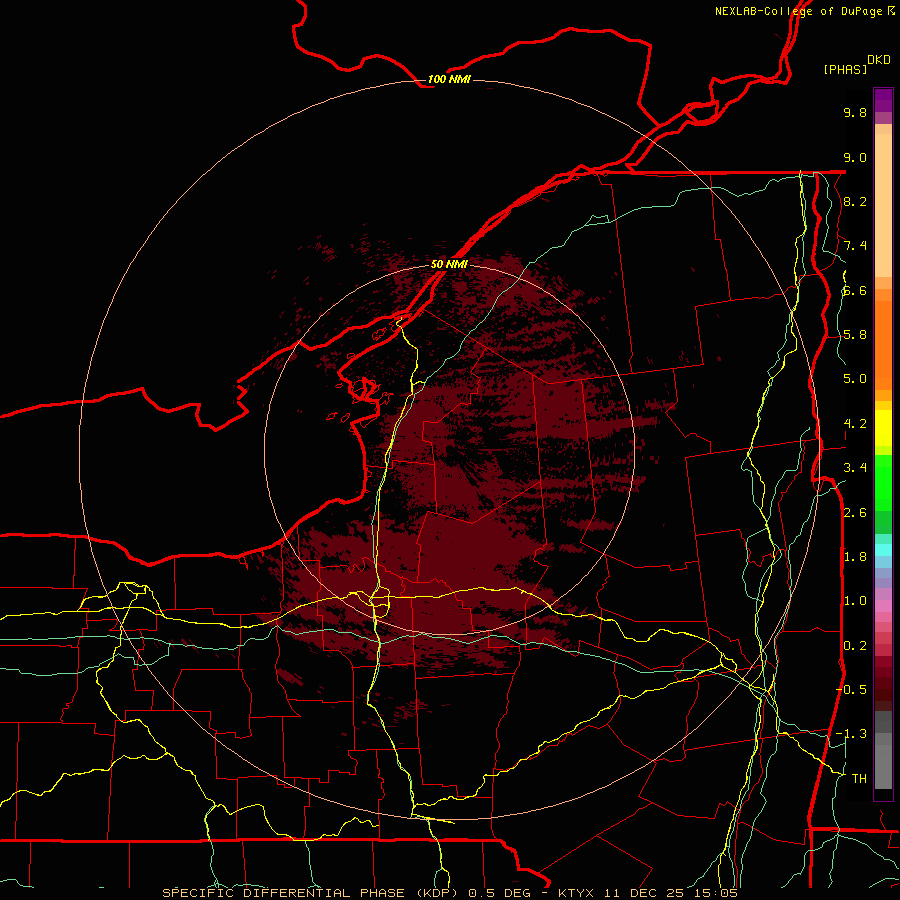This screenshot has width=900, height=900.
Task: Click the 9.8 value on the scale
Action: point(855,112)
